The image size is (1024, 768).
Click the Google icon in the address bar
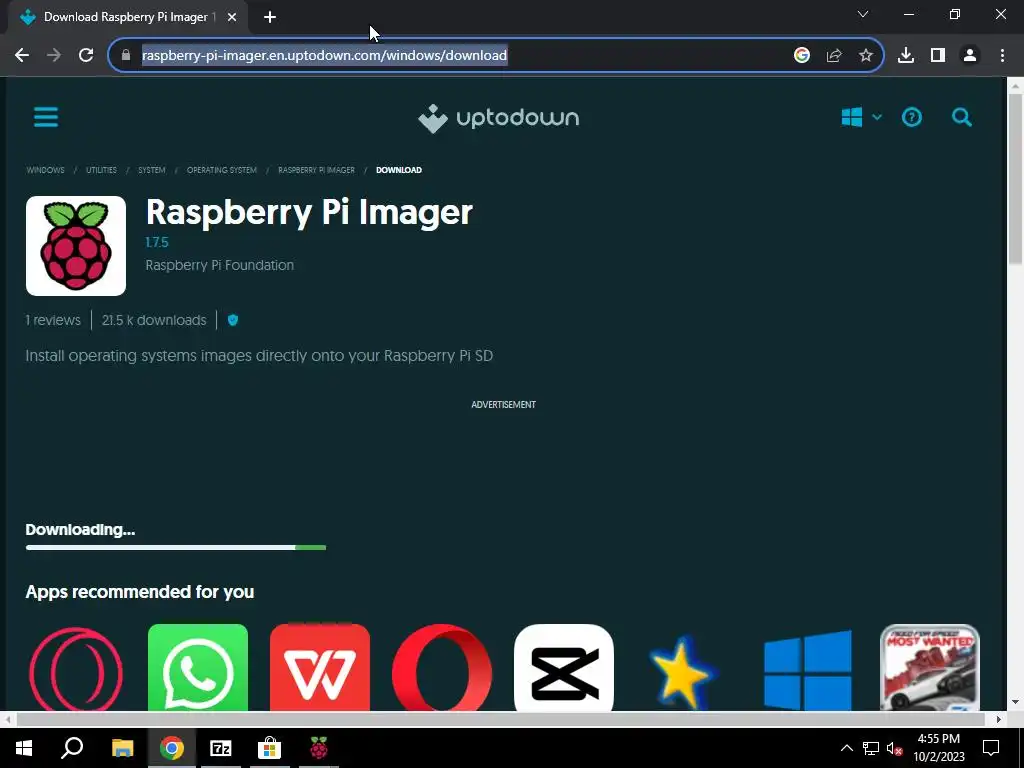point(802,56)
